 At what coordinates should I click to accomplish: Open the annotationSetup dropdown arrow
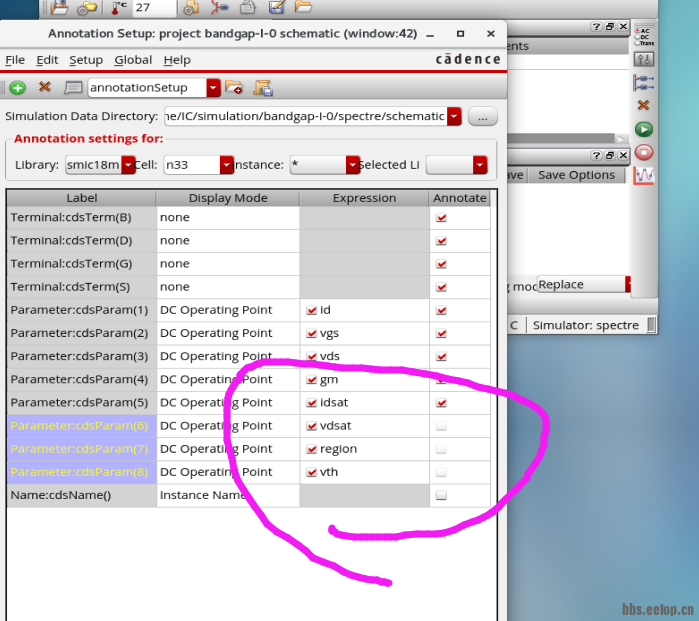tap(214, 88)
